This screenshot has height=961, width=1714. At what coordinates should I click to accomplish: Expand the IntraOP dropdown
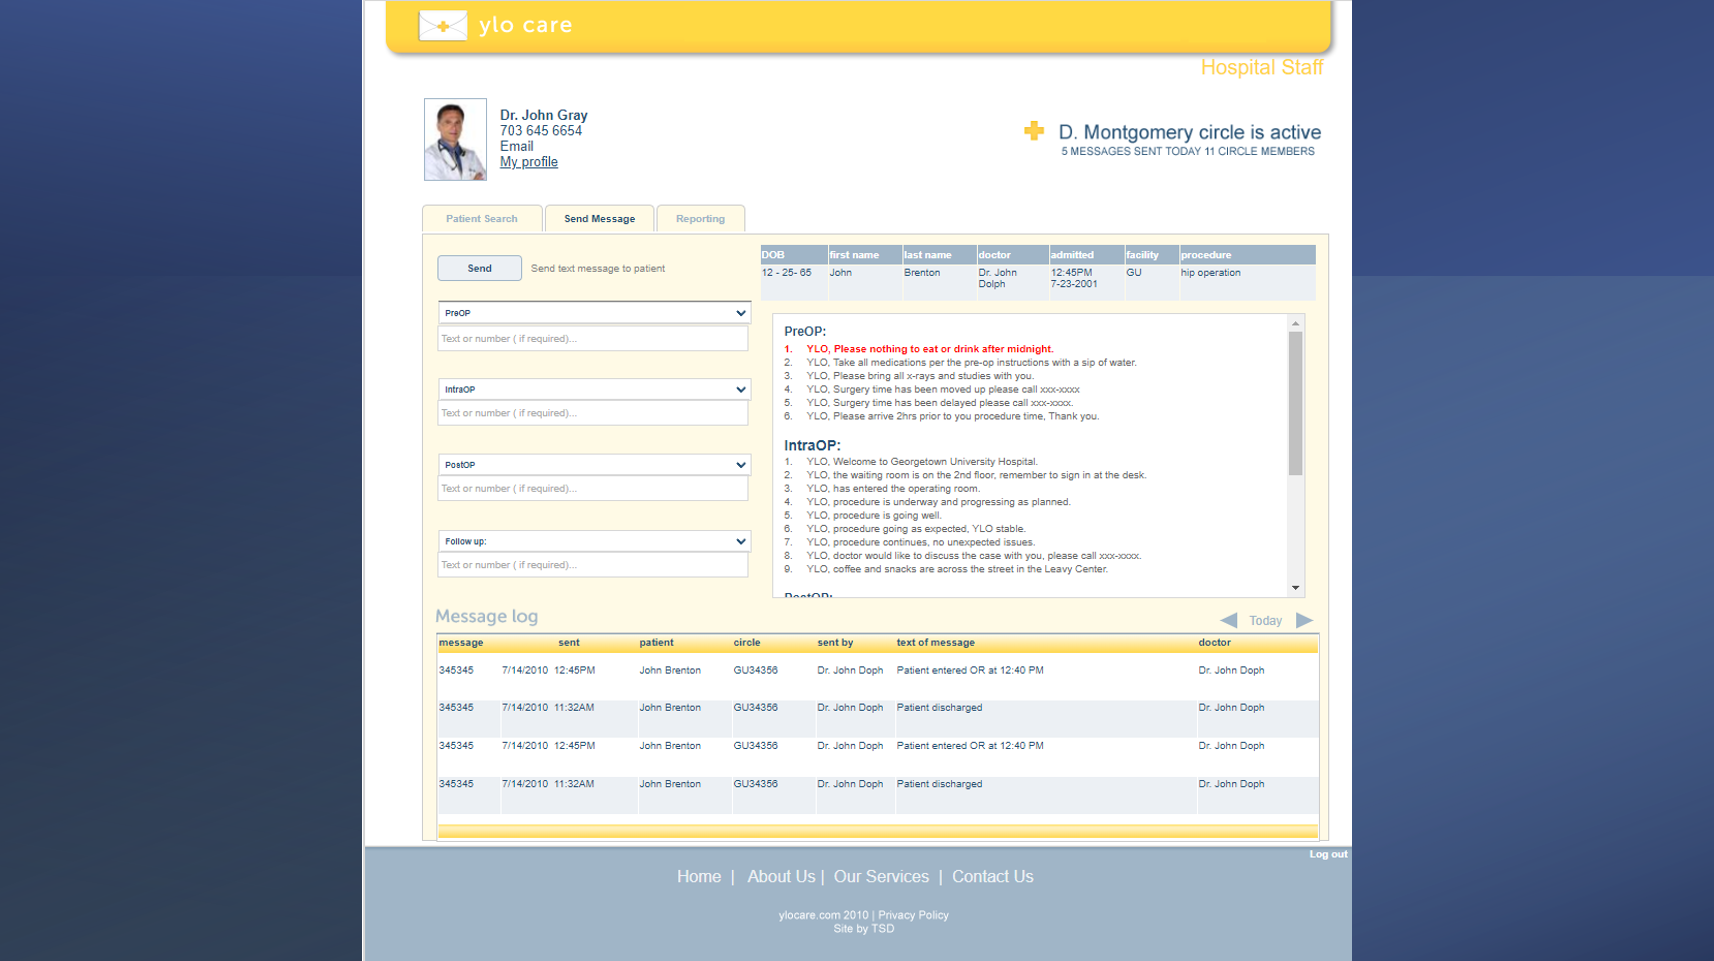pos(594,390)
